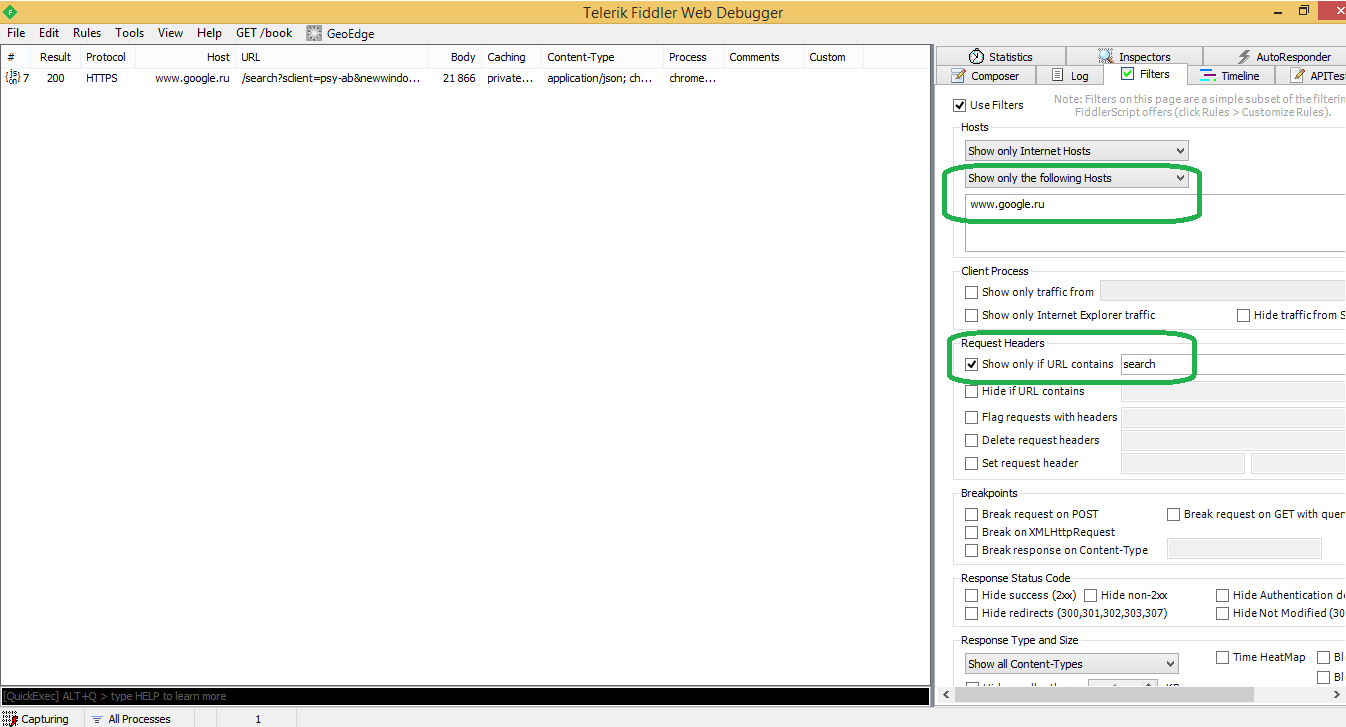This screenshot has width=1346, height=727.
Task: Open the Rules menu
Action: pyautogui.click(x=87, y=33)
